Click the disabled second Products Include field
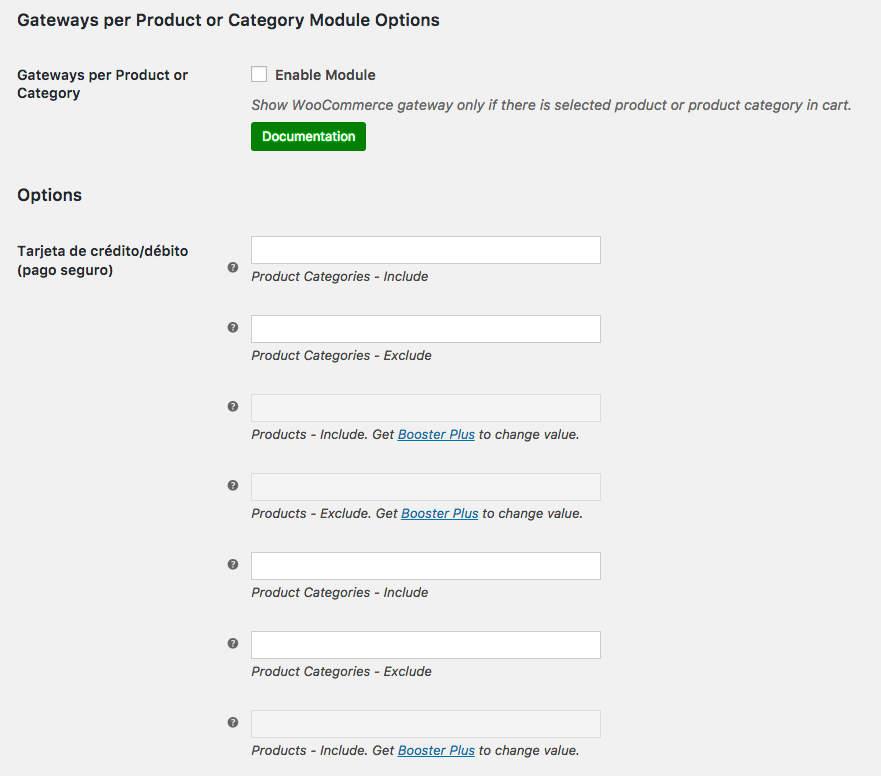 425,724
